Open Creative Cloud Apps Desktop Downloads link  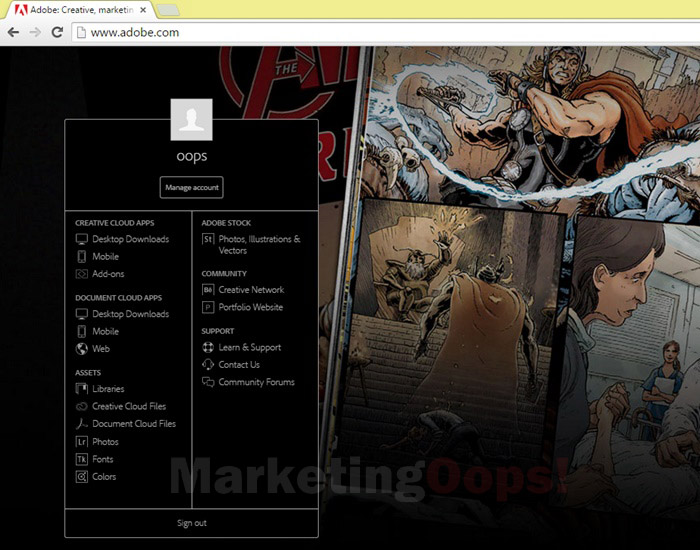pos(130,239)
